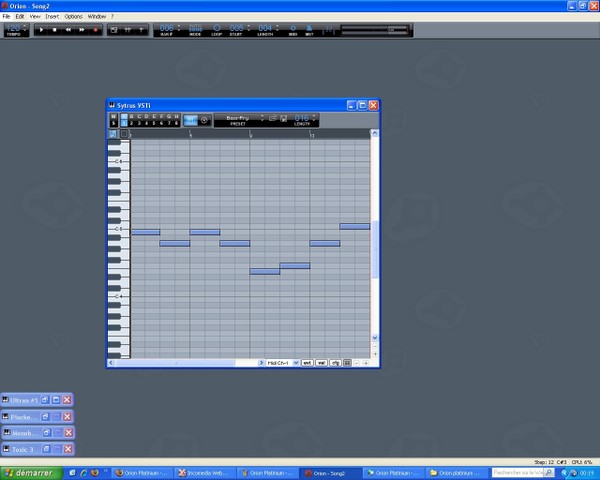Start playback with the Play button
Viewport: 600px width, 480px height.
(41, 29)
